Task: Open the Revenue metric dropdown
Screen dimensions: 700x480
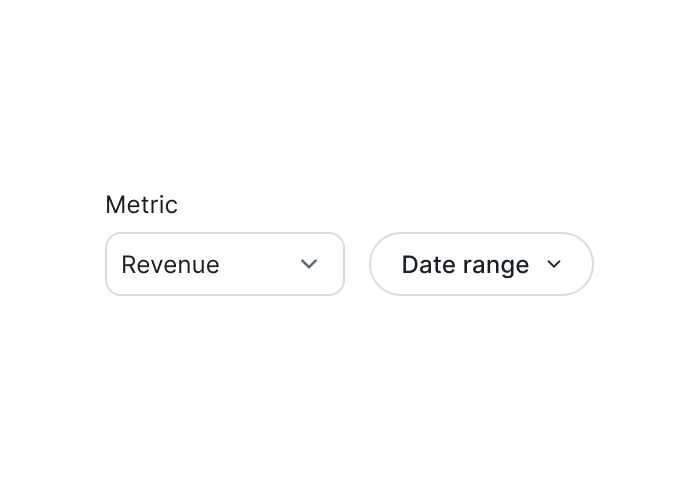Action: click(225, 264)
